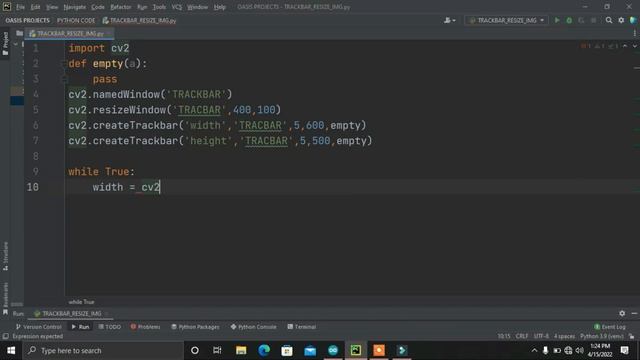Open the Python Console tool window

coord(253,327)
